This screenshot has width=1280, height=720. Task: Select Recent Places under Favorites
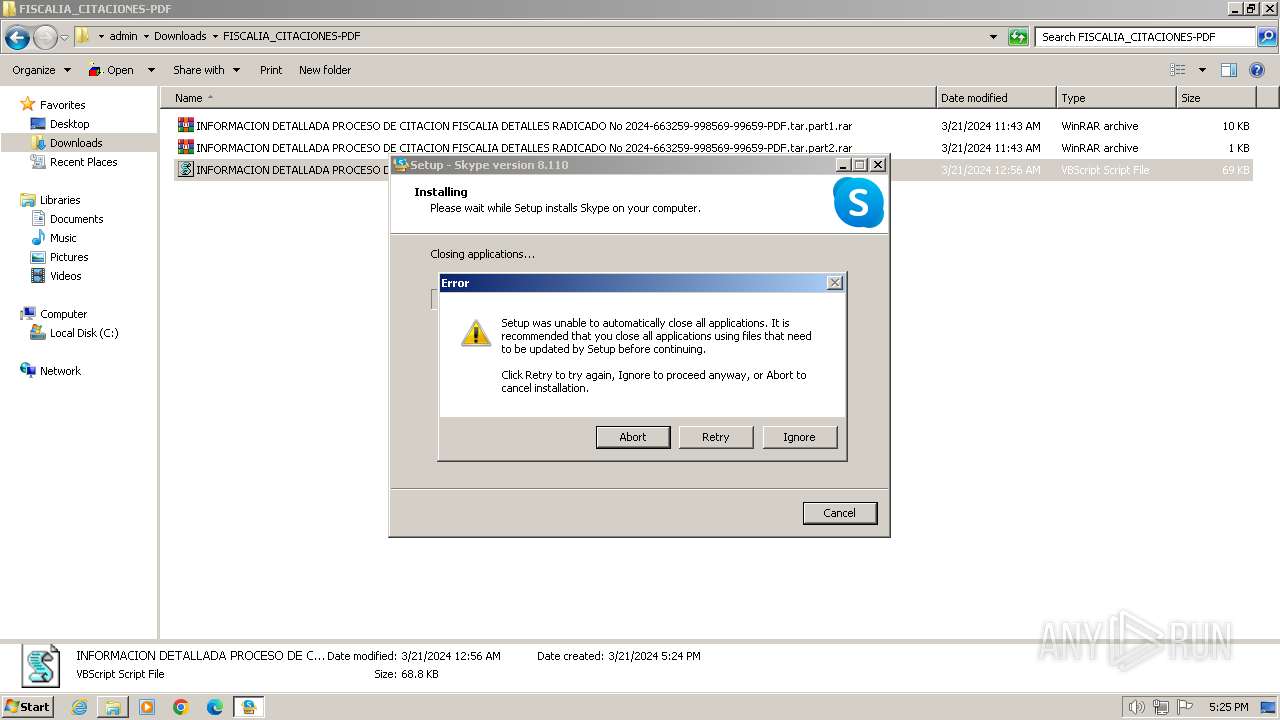(x=83, y=162)
